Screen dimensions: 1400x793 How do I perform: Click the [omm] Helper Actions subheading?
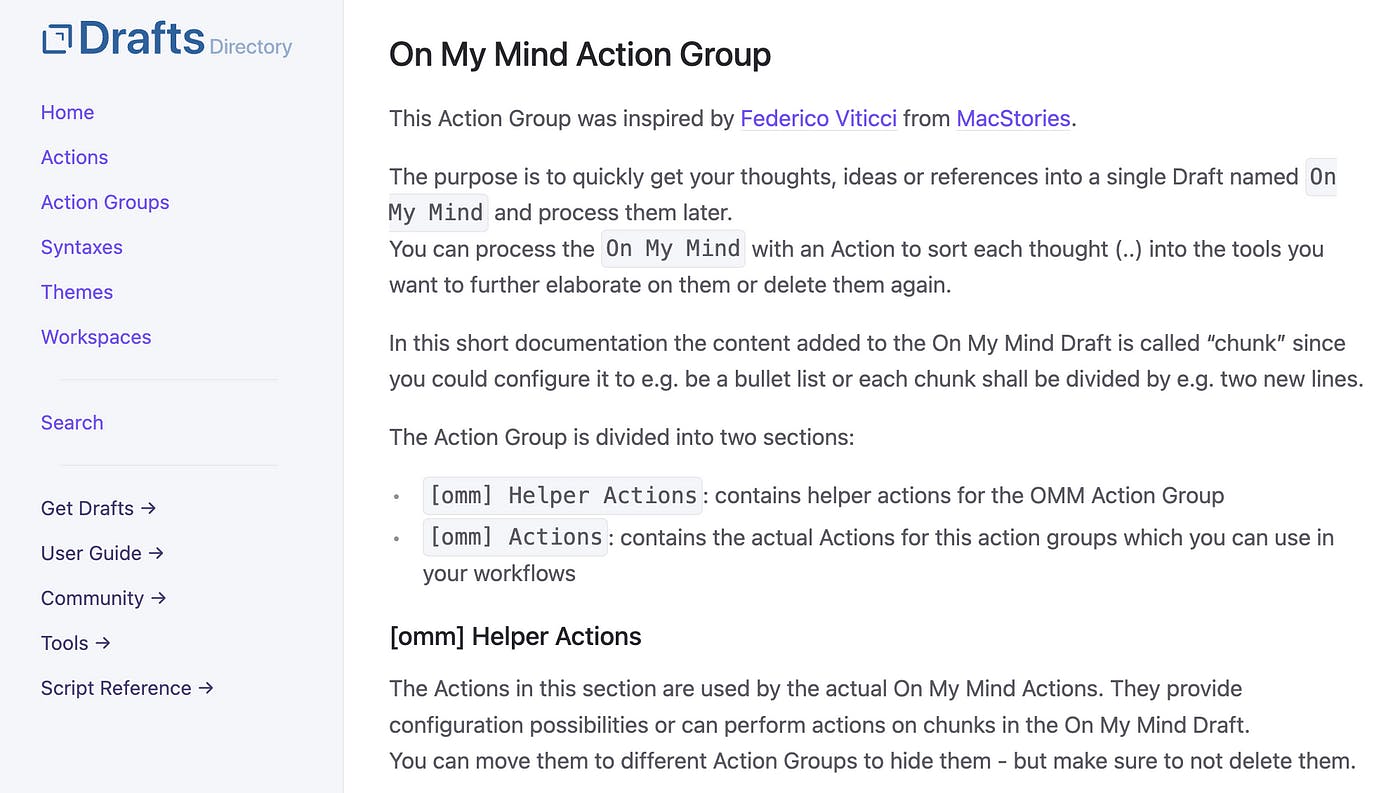pos(515,637)
